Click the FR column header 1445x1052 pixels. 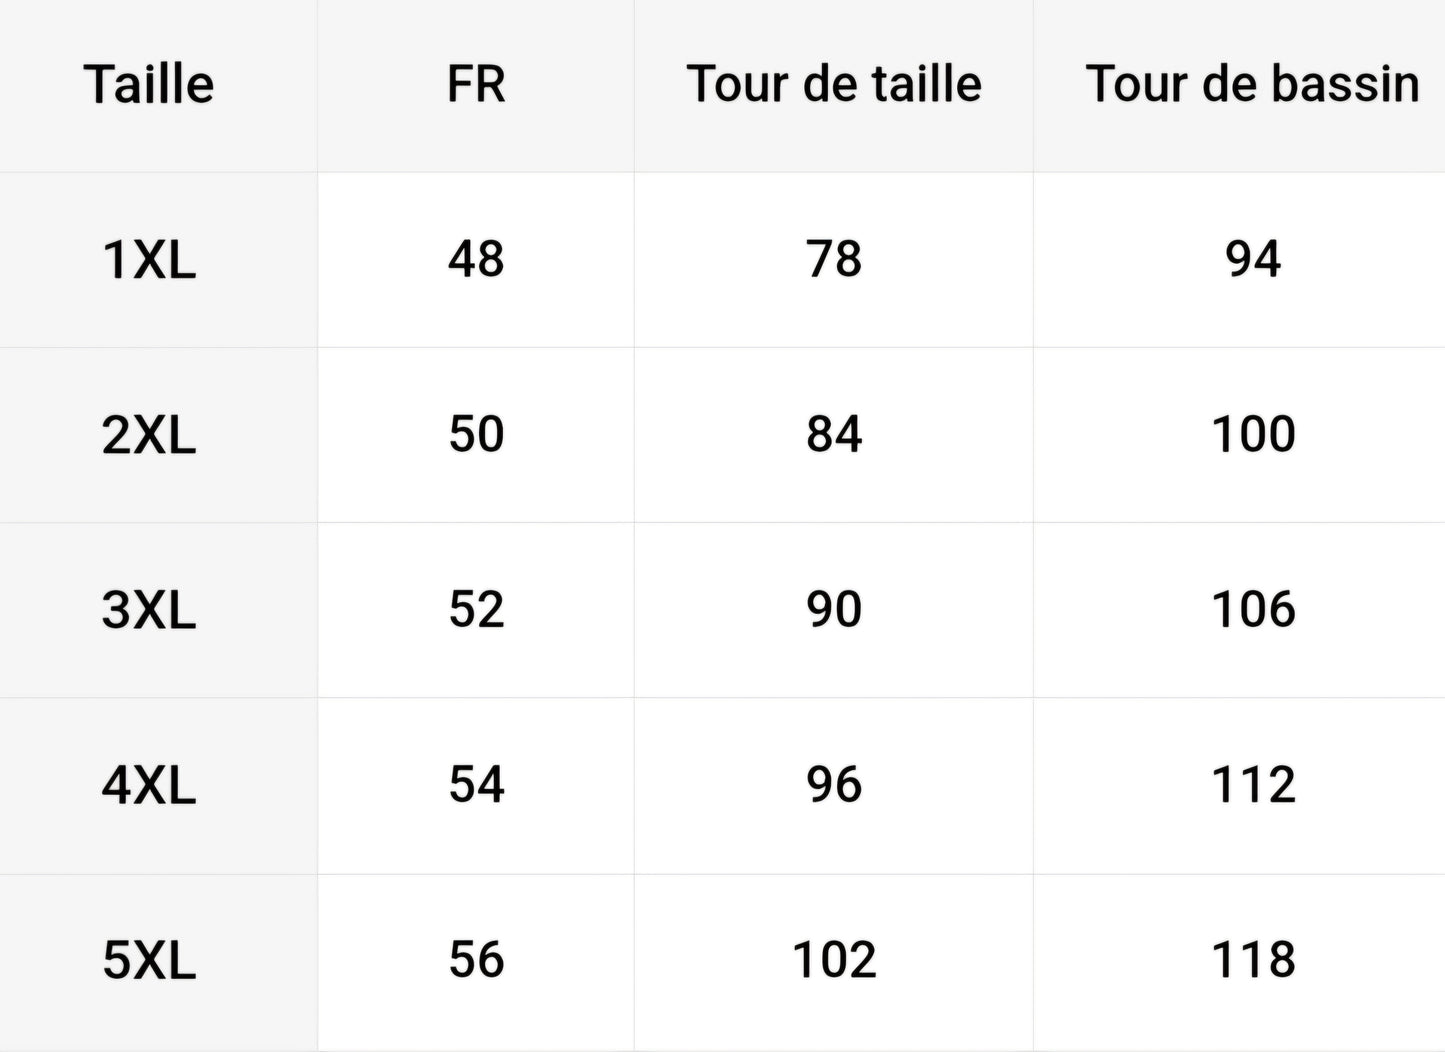(476, 84)
